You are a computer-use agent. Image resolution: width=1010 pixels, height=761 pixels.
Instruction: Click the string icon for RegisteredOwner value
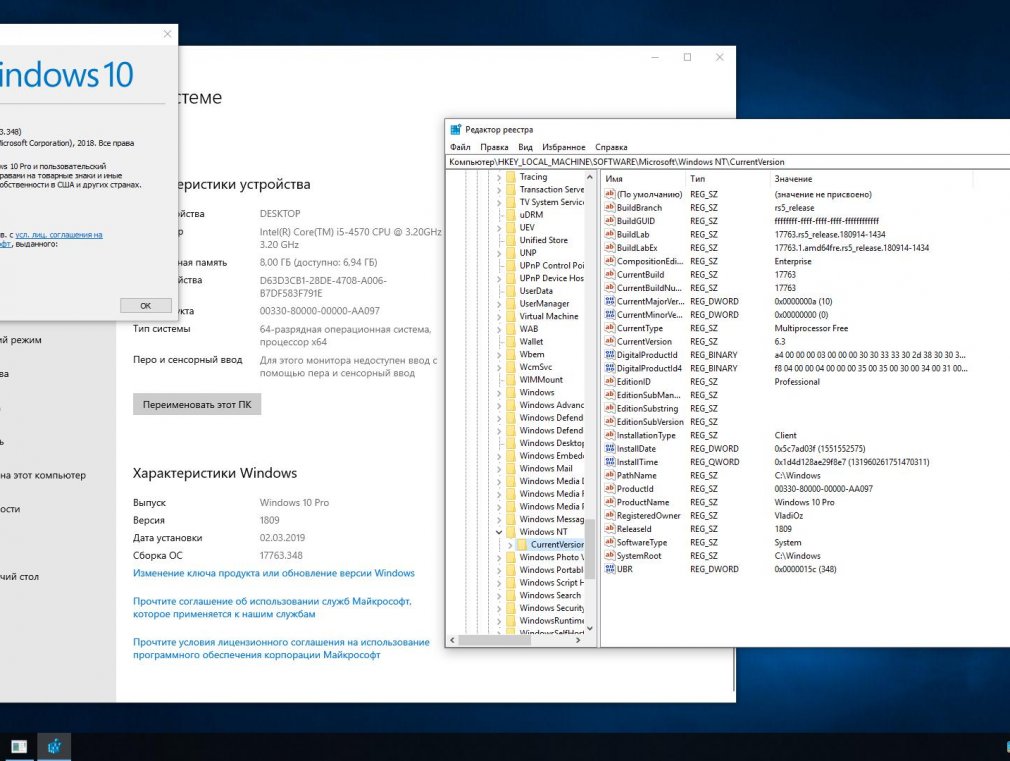click(610, 515)
